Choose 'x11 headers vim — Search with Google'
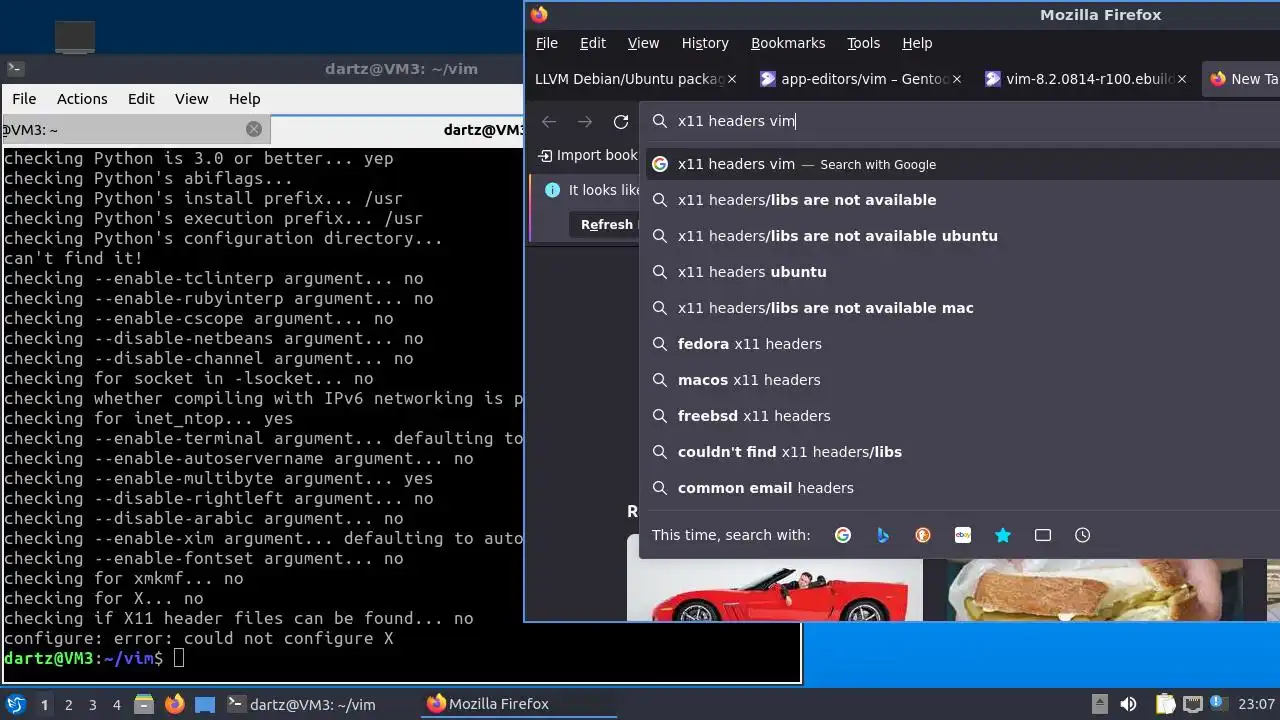 (962, 164)
